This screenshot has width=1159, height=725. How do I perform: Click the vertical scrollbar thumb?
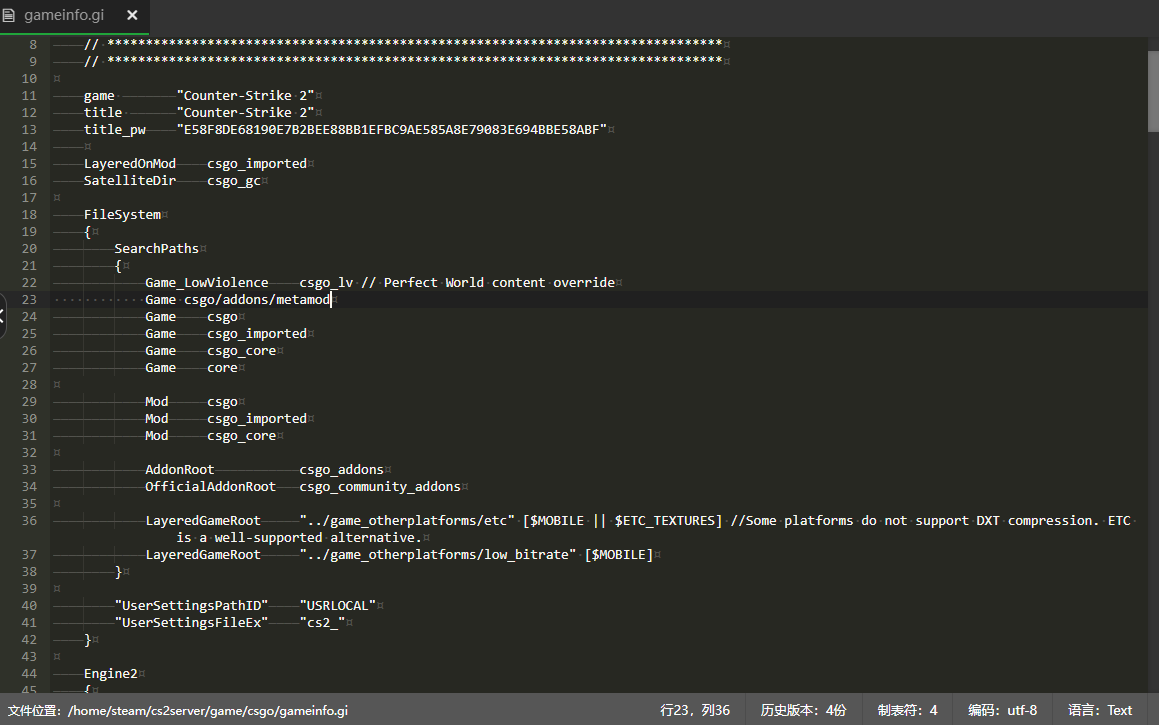point(1153,91)
